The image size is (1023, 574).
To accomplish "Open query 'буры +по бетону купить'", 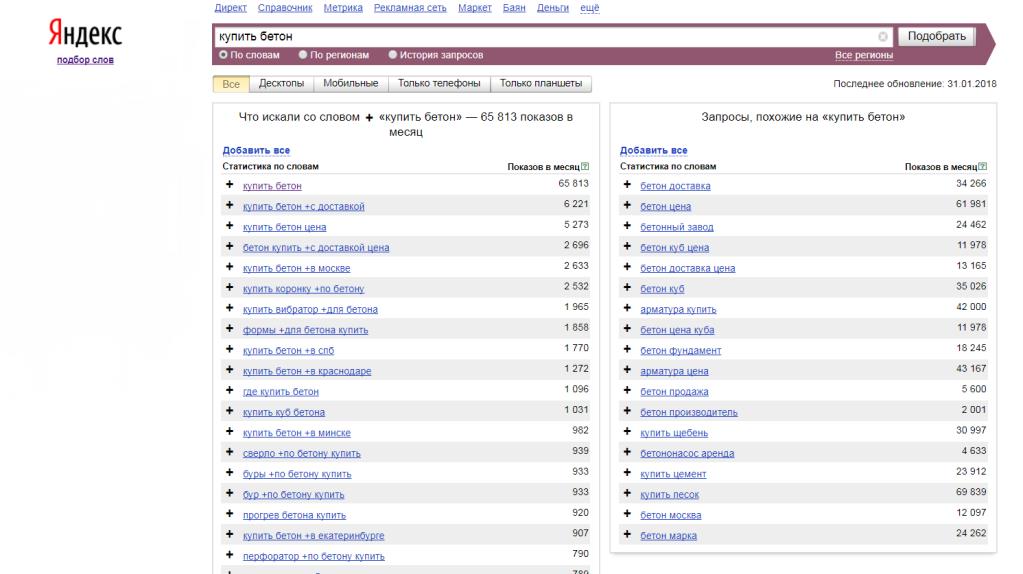I will tap(297, 474).
